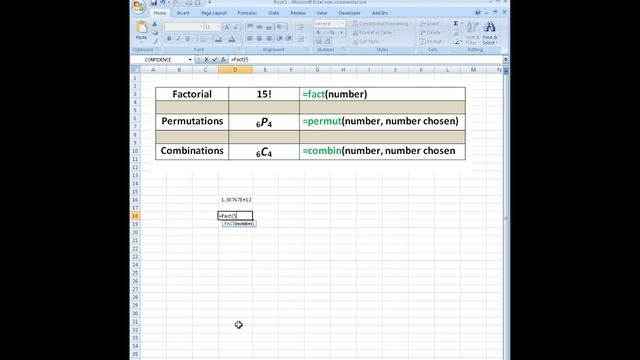Switch to the Data tab
Screen dimensions: 640x360
[x=274, y=13]
